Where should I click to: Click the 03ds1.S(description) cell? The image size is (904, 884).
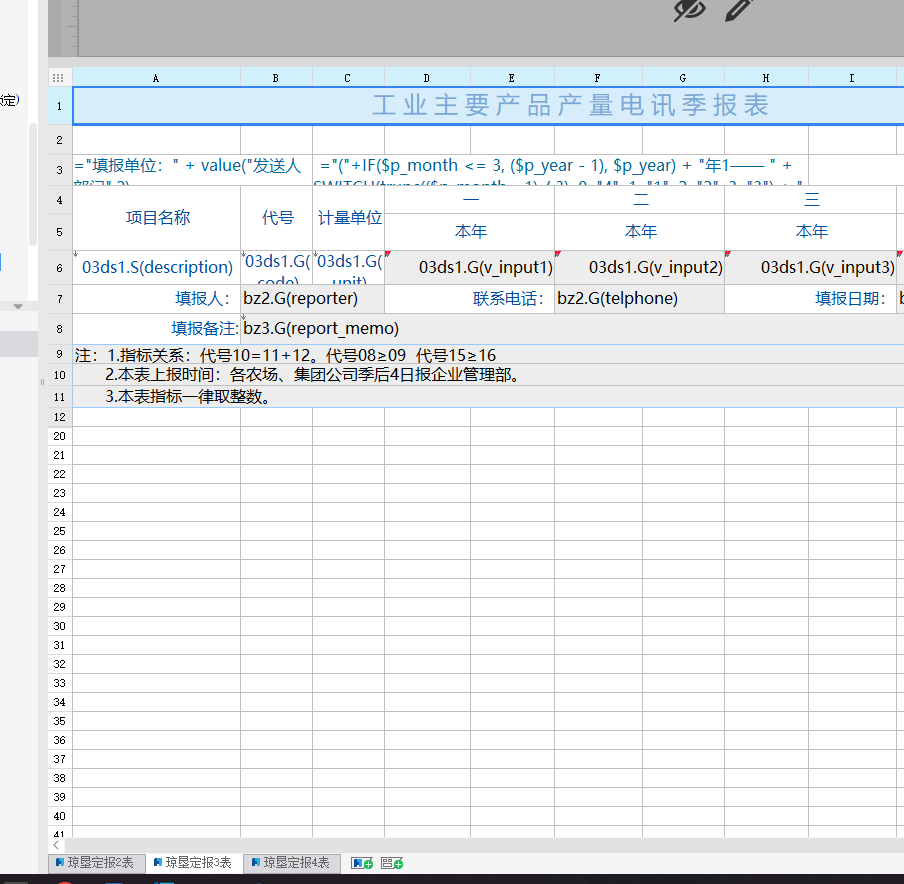(157, 267)
